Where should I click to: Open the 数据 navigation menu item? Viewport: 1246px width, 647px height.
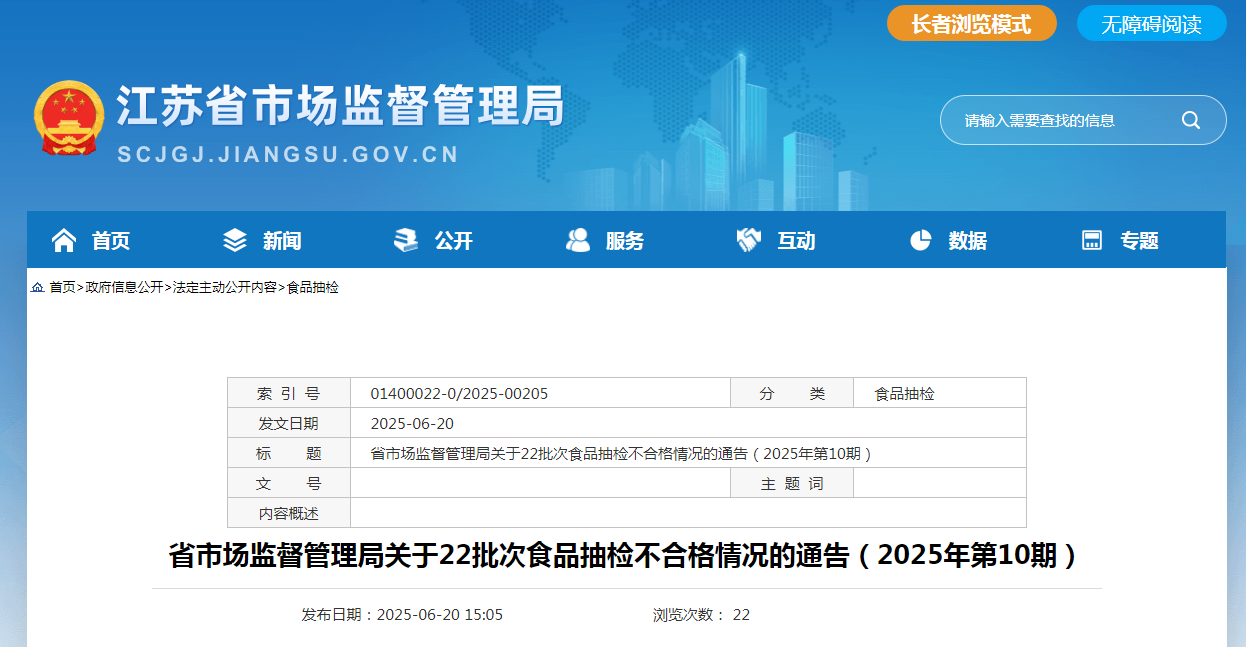(x=968, y=240)
